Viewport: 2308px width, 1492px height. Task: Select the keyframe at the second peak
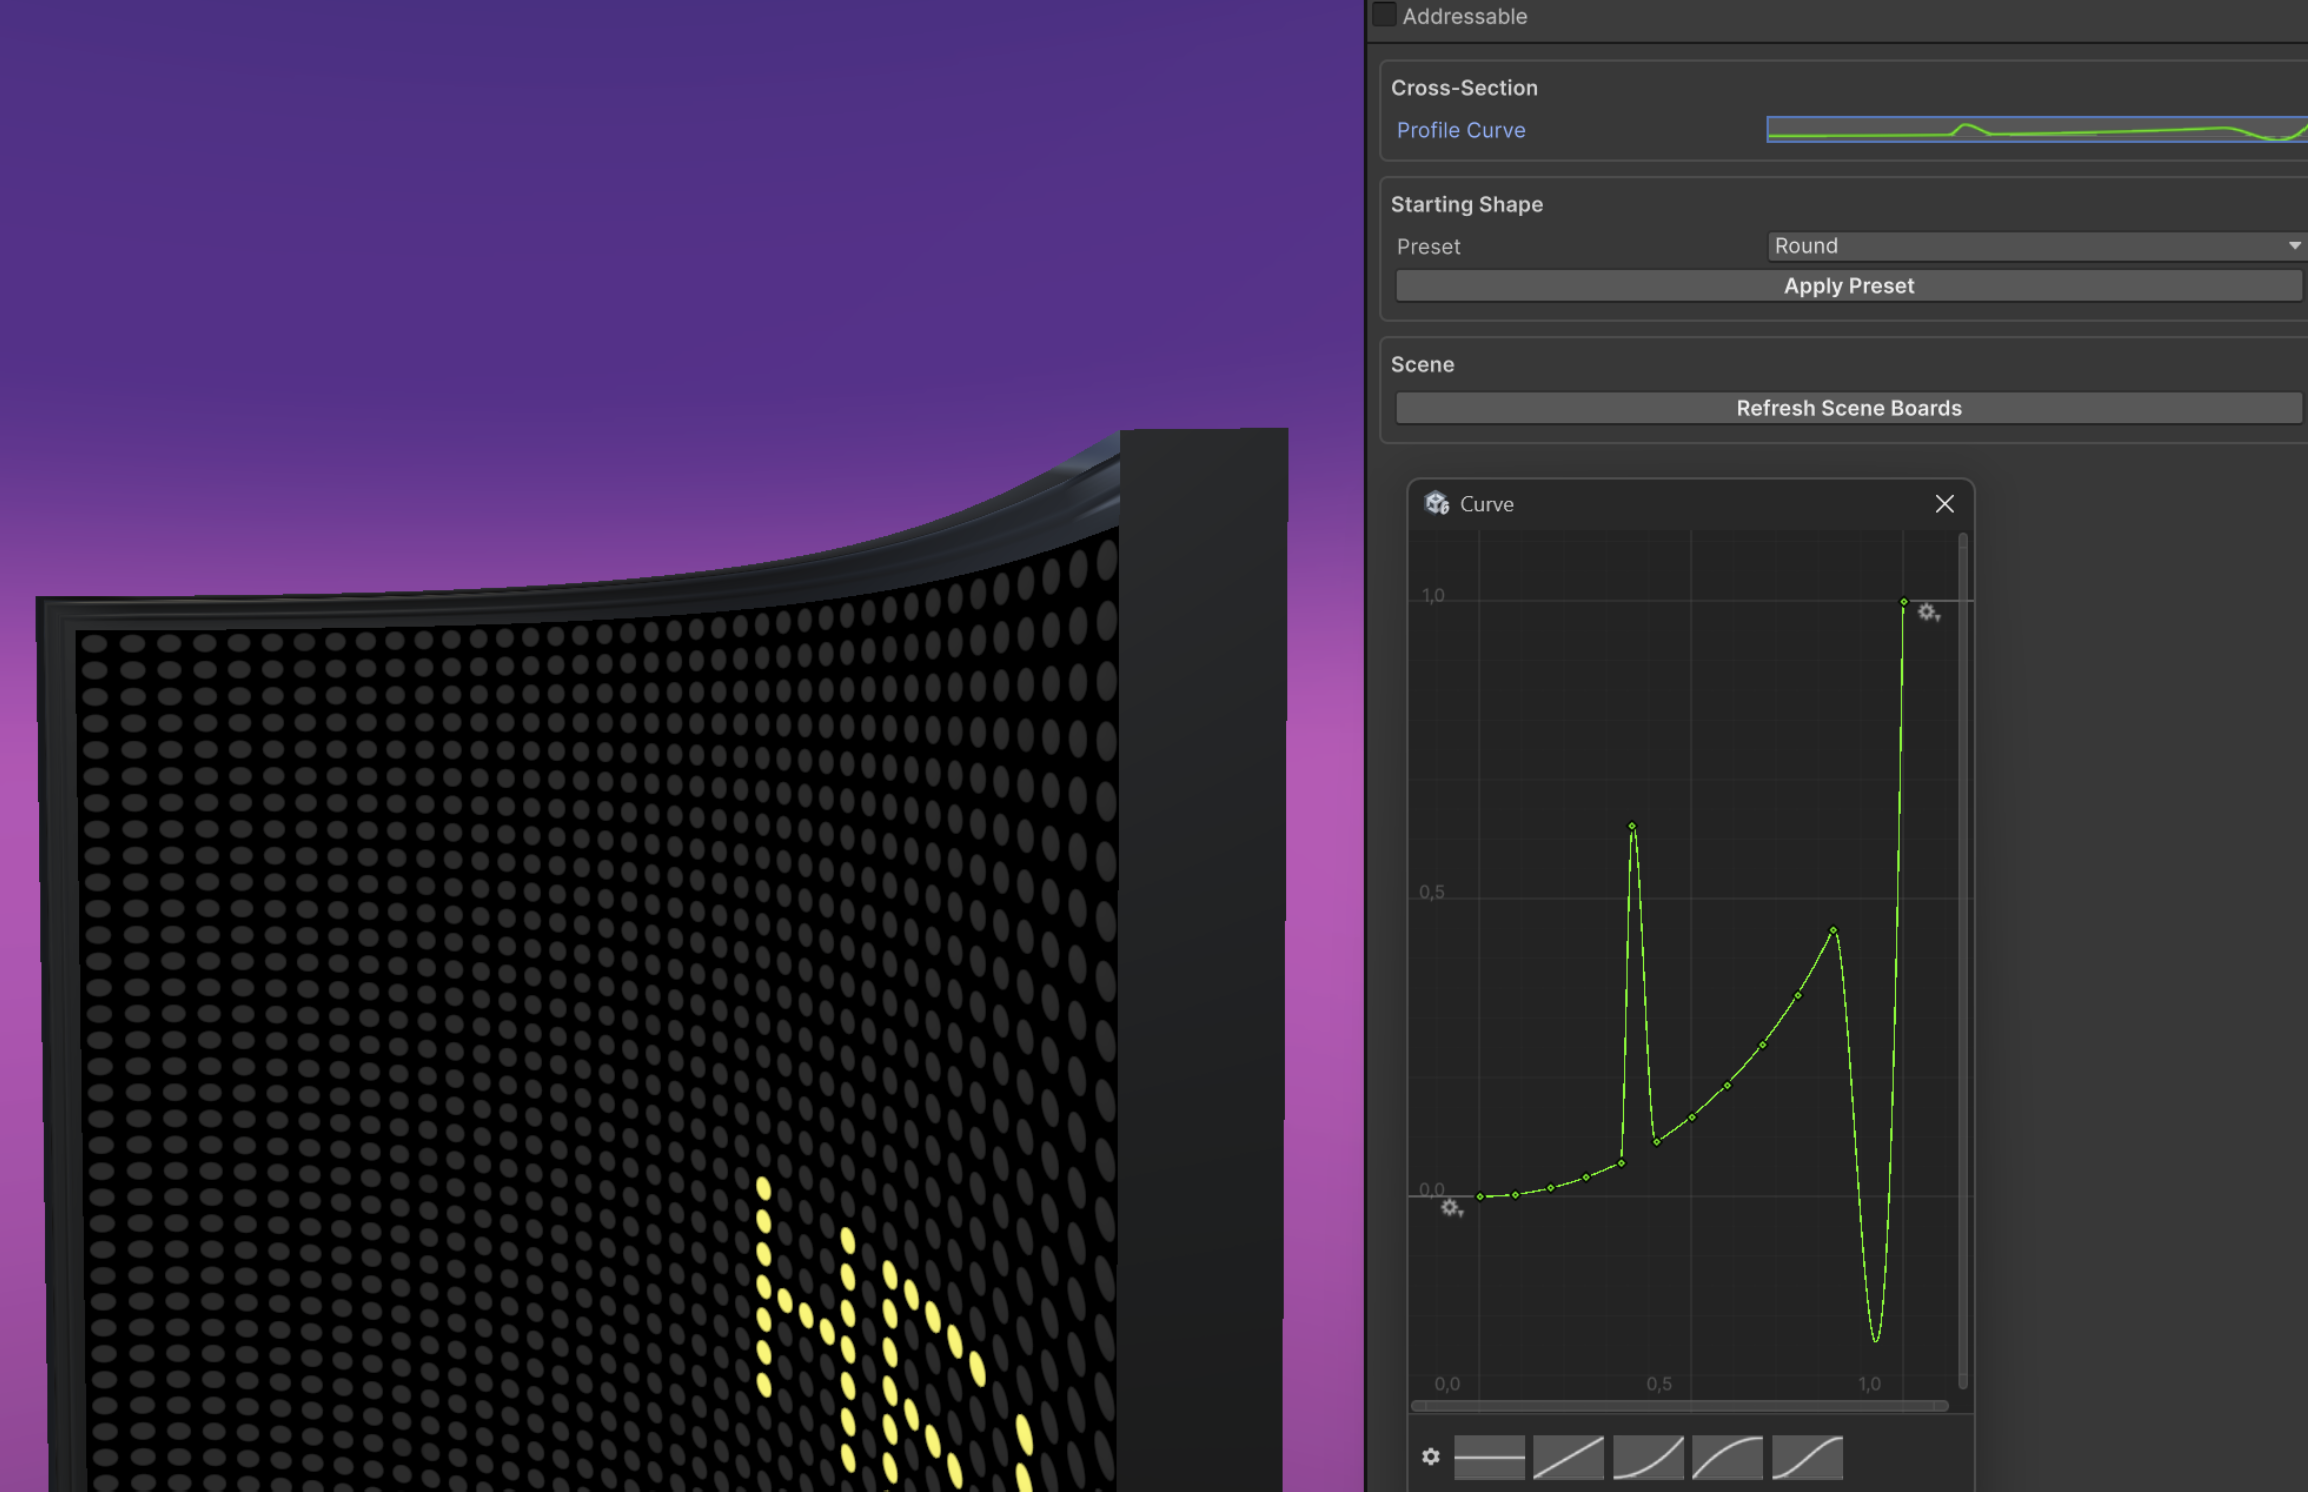click(x=1833, y=930)
